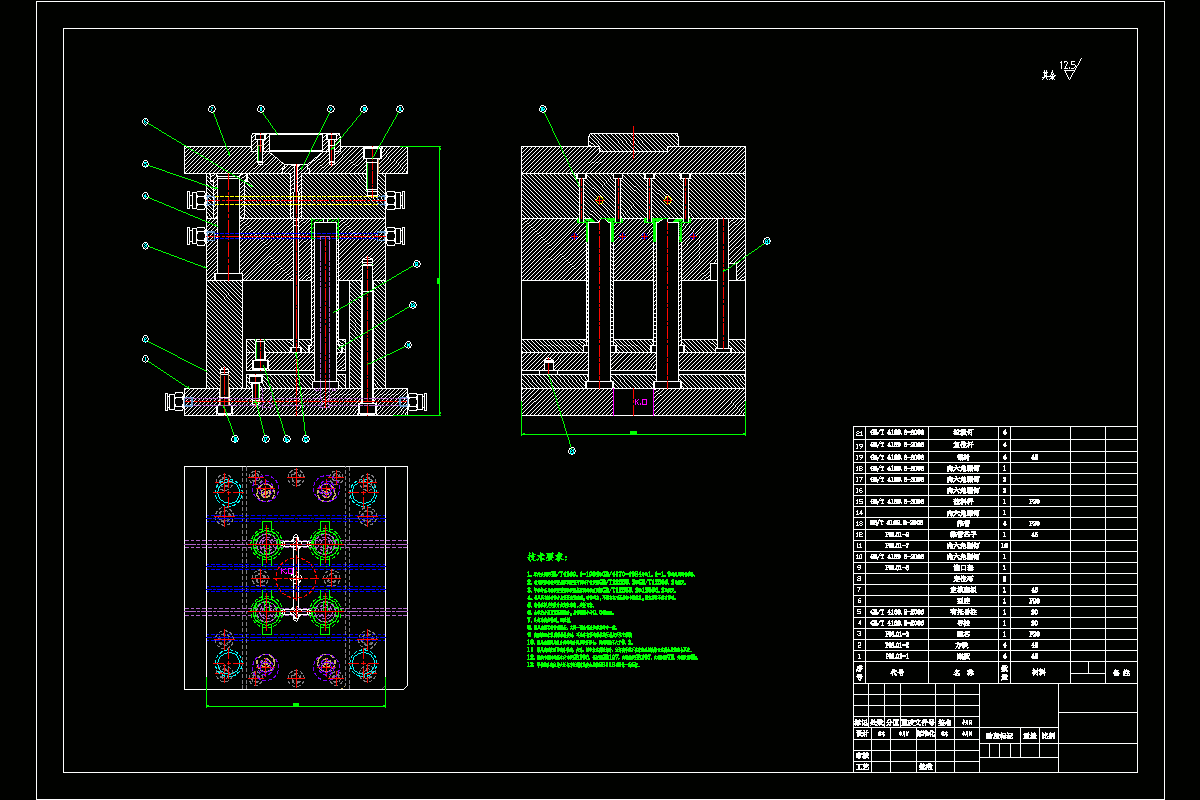
Task: Select the 备注 header cell in parts list
Action: point(1121,673)
